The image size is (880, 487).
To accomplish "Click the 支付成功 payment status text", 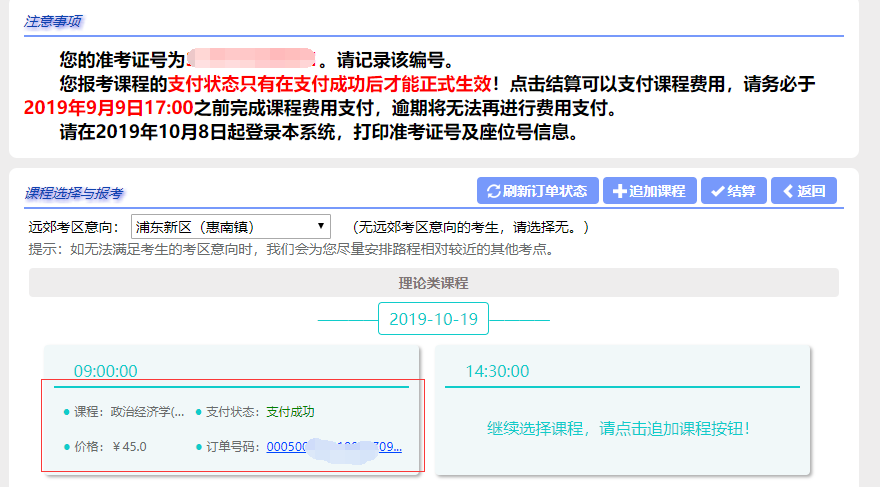I will tap(289, 411).
